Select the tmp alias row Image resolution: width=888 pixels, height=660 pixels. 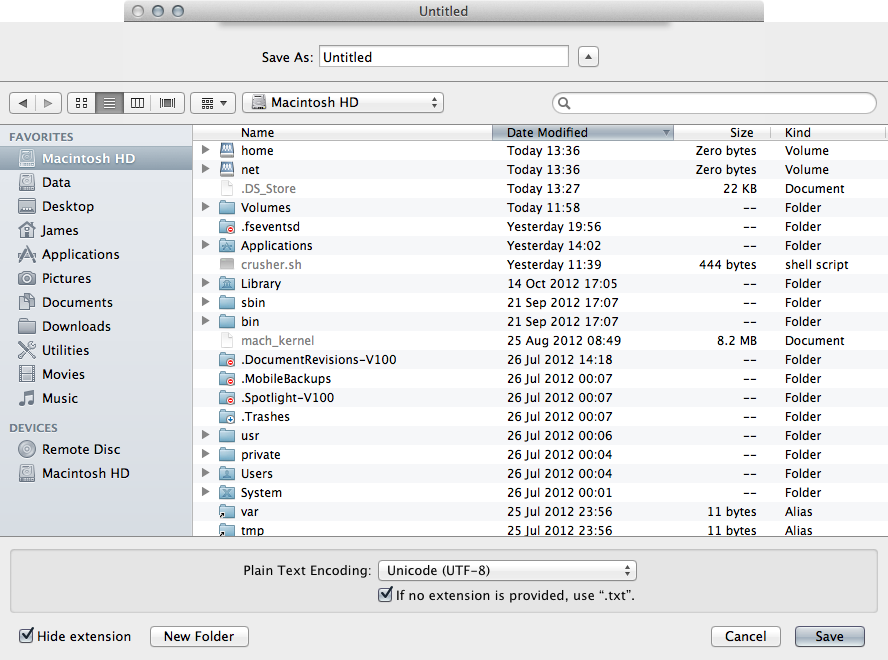(540, 530)
